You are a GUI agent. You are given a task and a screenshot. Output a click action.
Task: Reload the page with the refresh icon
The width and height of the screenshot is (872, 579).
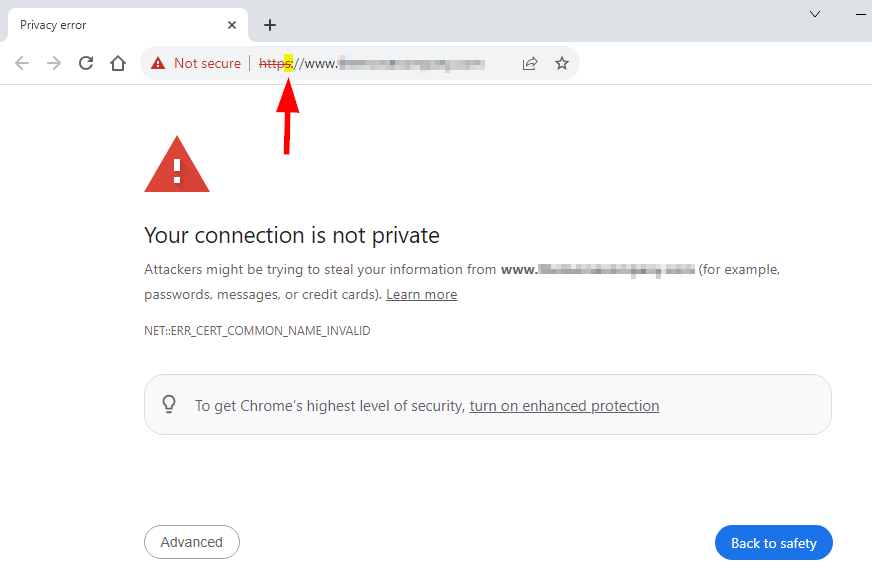tap(86, 63)
